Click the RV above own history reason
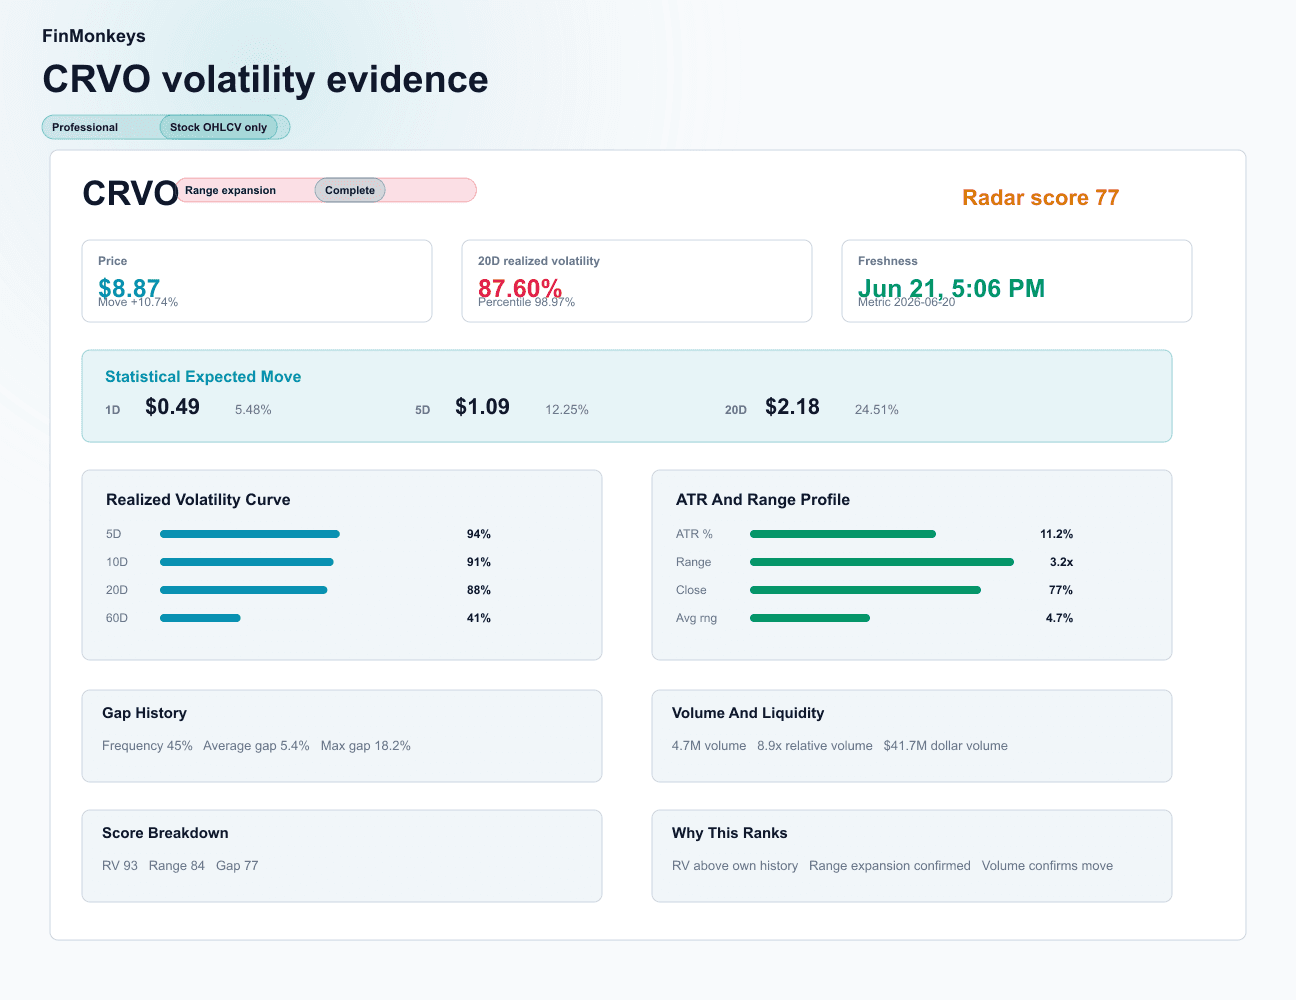 735,866
